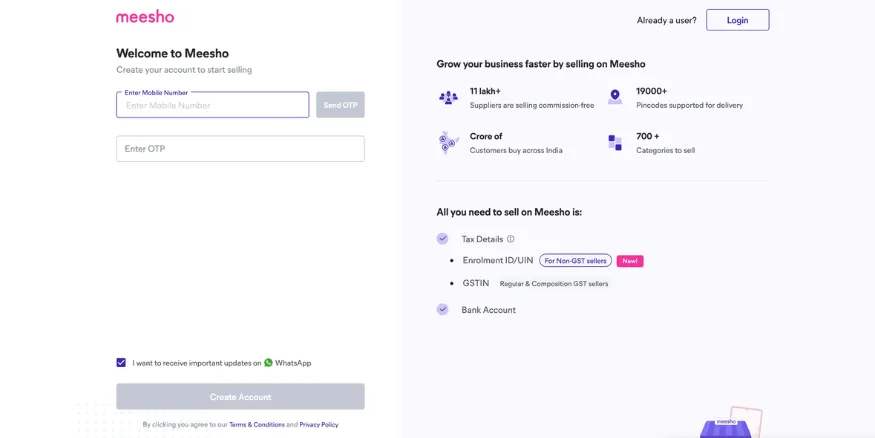Click the Tax Details info icon
This screenshot has width=875, height=438.
click(511, 239)
